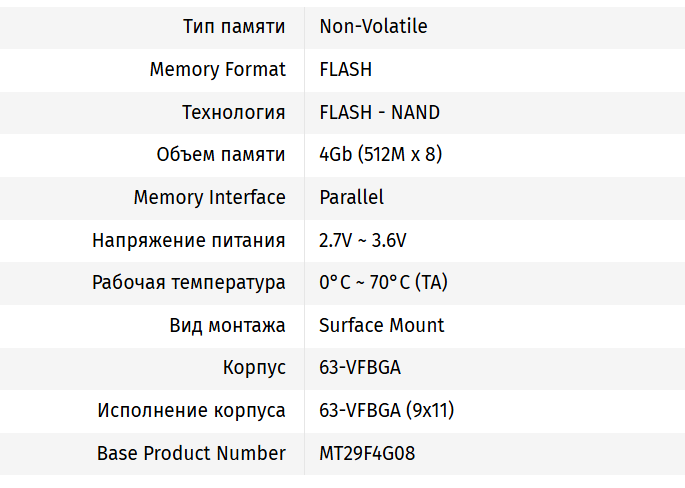Select the "FLASH" memory format value
This screenshot has width=685, height=488.
[345, 70]
